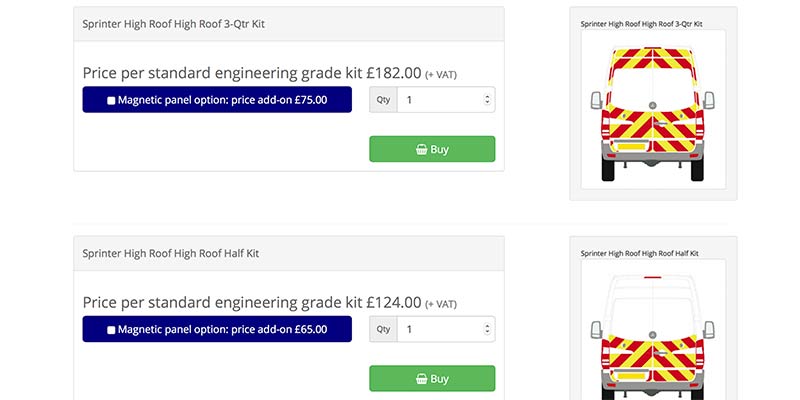Click the 3-Qtr Kit thumbnail caption text
Viewport: 800px width, 400px height.
(641, 24)
